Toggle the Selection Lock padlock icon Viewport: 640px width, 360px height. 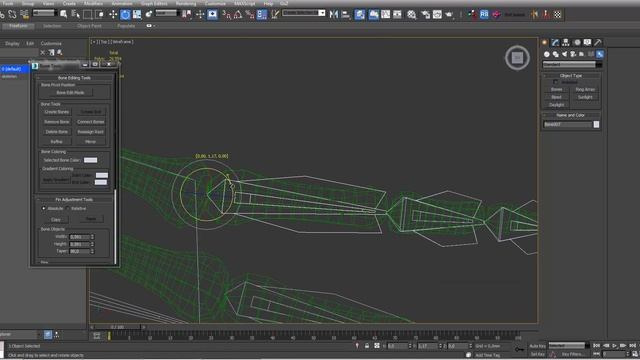(367, 346)
